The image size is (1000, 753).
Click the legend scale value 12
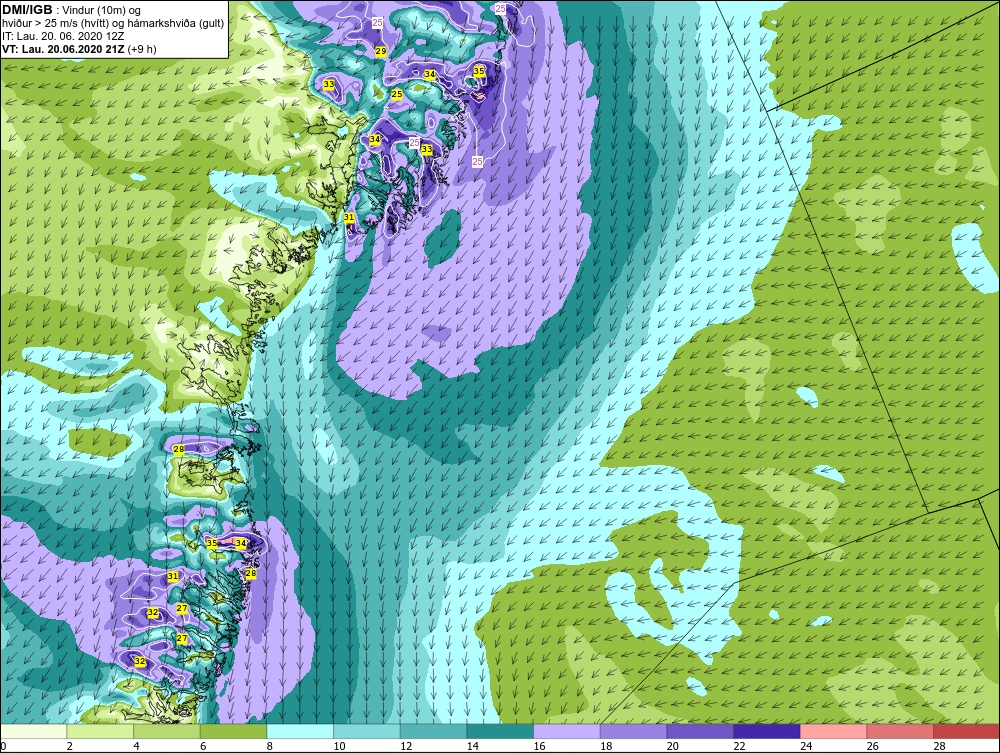click(406, 746)
